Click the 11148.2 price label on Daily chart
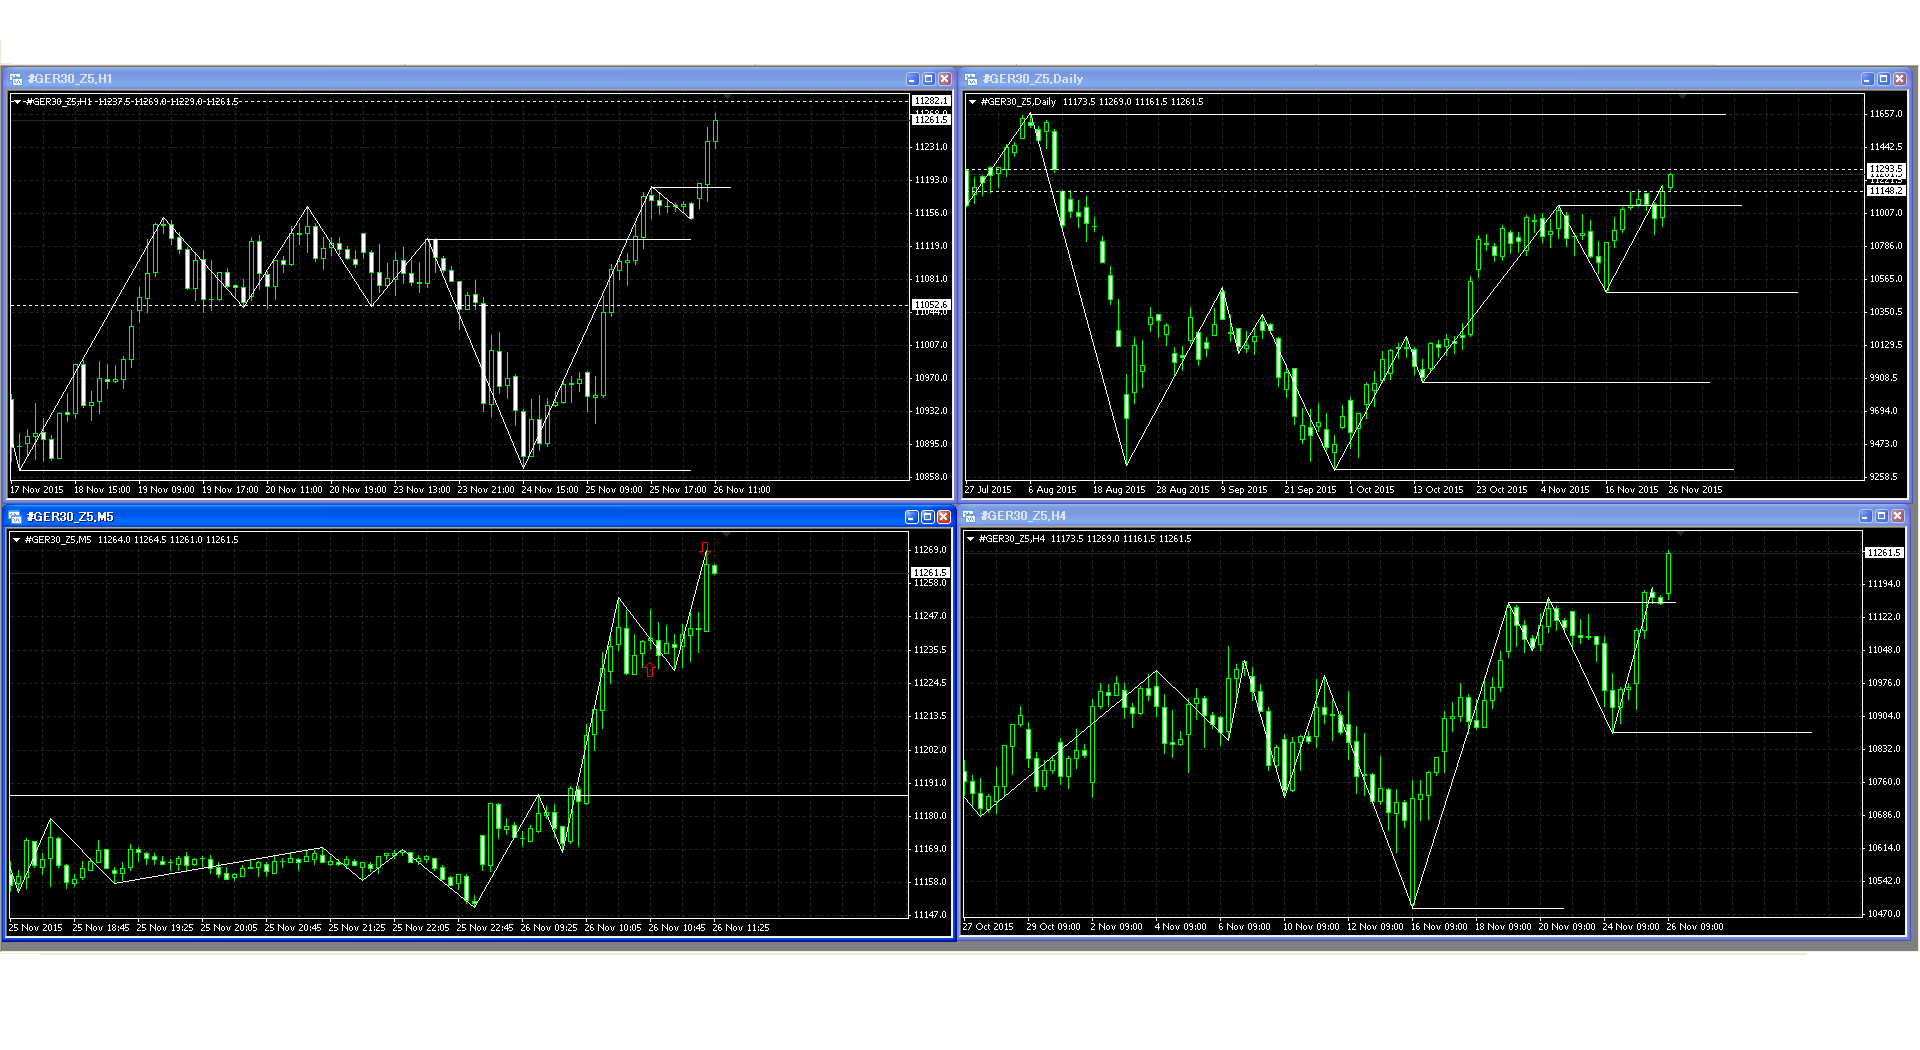 coord(1886,191)
